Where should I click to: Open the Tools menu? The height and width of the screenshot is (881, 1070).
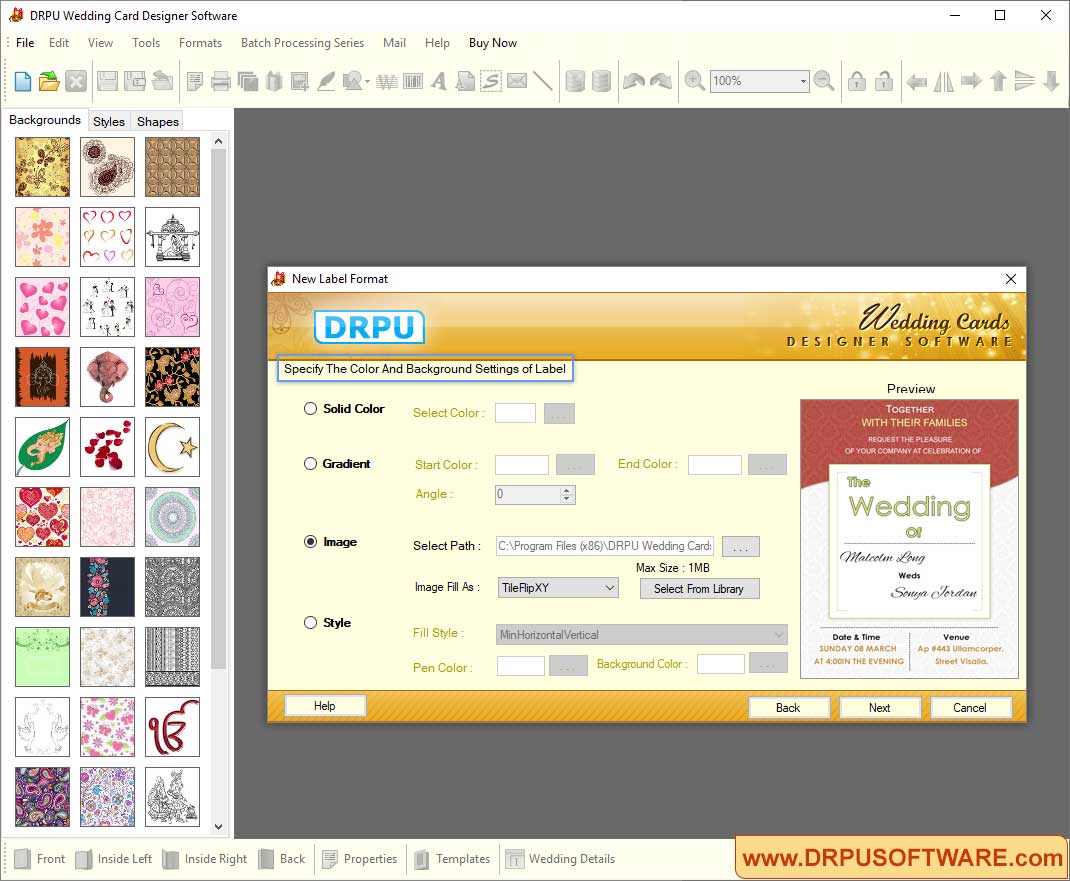point(145,42)
